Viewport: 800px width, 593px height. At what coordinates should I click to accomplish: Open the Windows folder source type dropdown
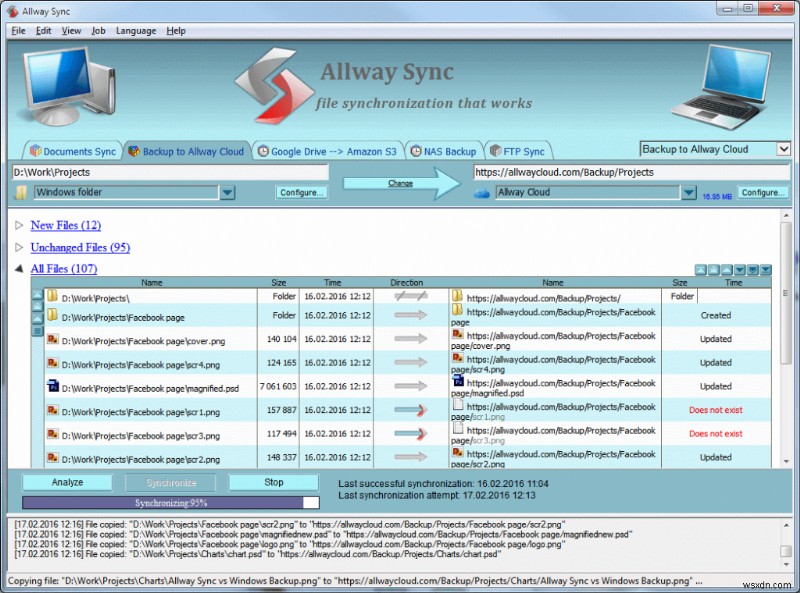(x=226, y=192)
